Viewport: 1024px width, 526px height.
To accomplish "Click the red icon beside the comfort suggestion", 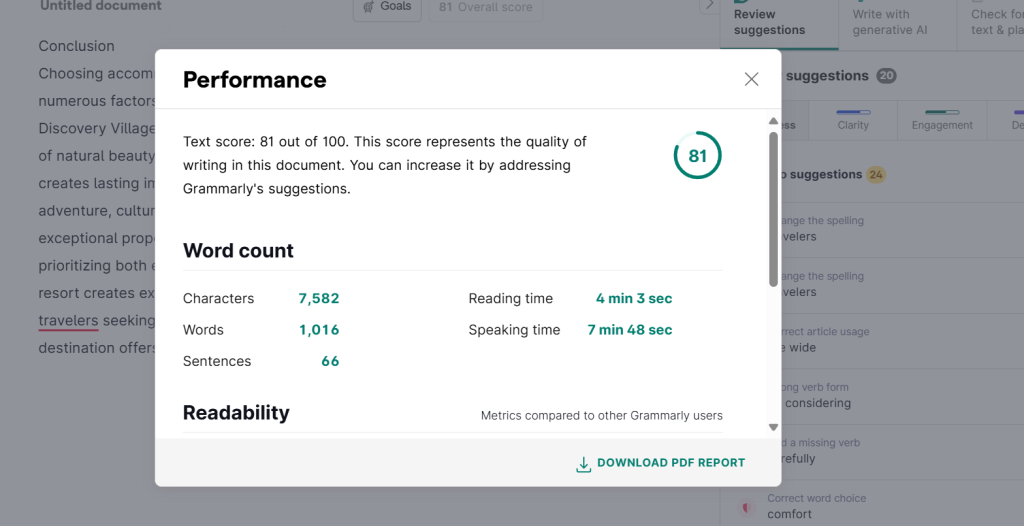I will click(x=743, y=507).
